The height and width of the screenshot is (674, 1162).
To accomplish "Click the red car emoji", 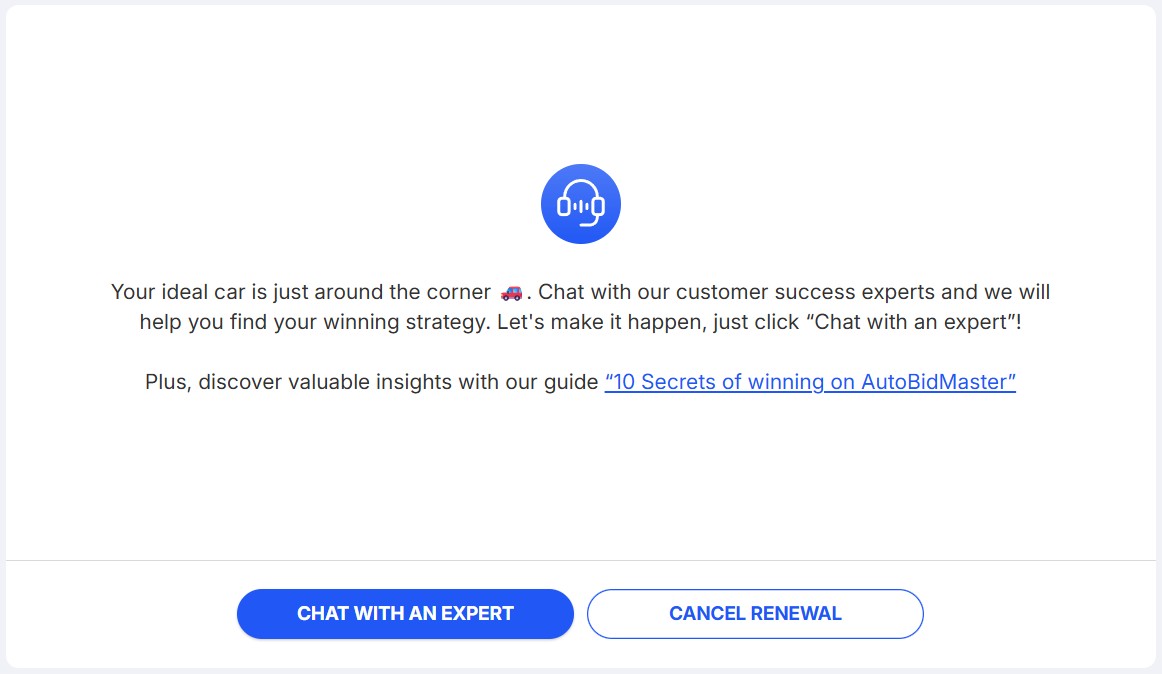I will coord(511,293).
